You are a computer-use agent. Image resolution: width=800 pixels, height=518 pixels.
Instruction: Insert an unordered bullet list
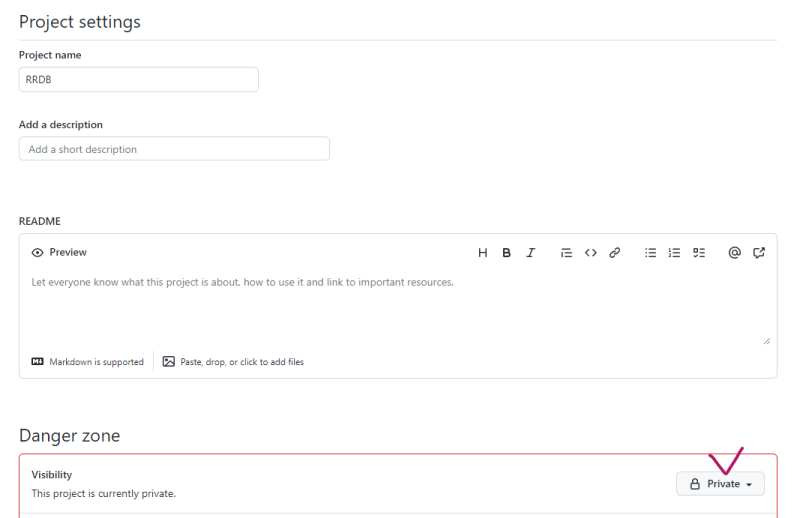click(x=651, y=253)
